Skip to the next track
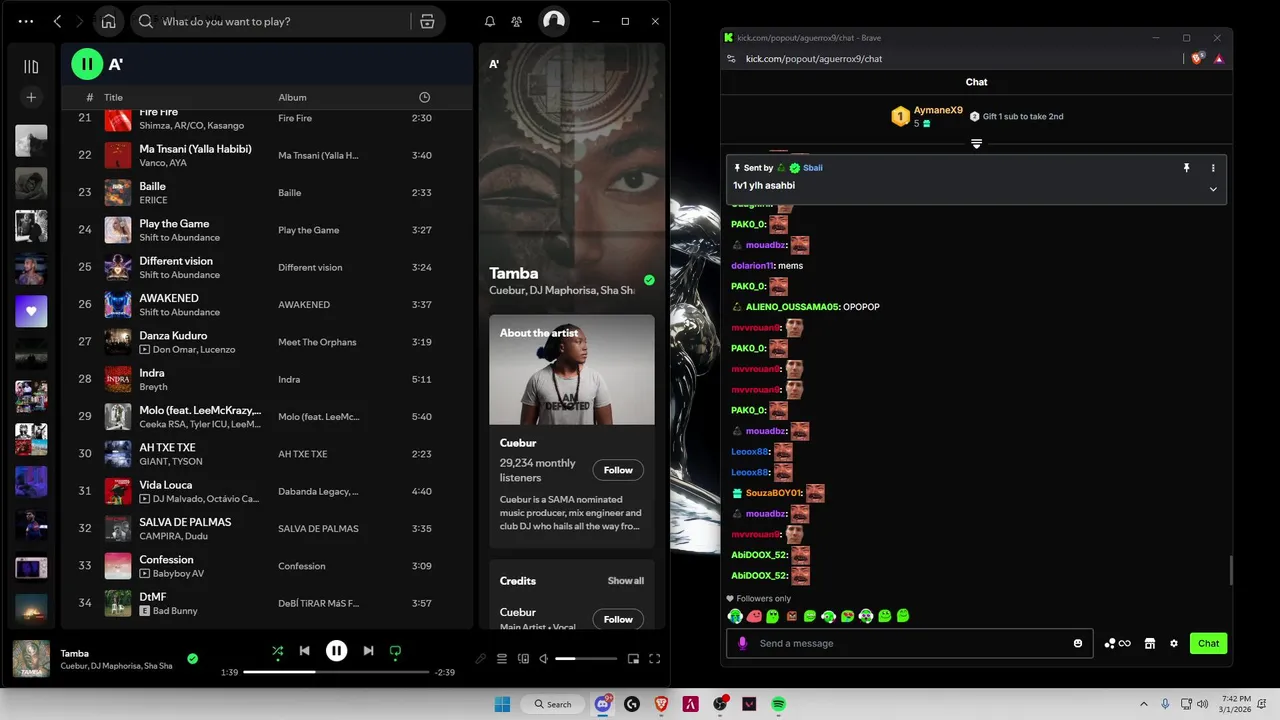 tap(368, 651)
